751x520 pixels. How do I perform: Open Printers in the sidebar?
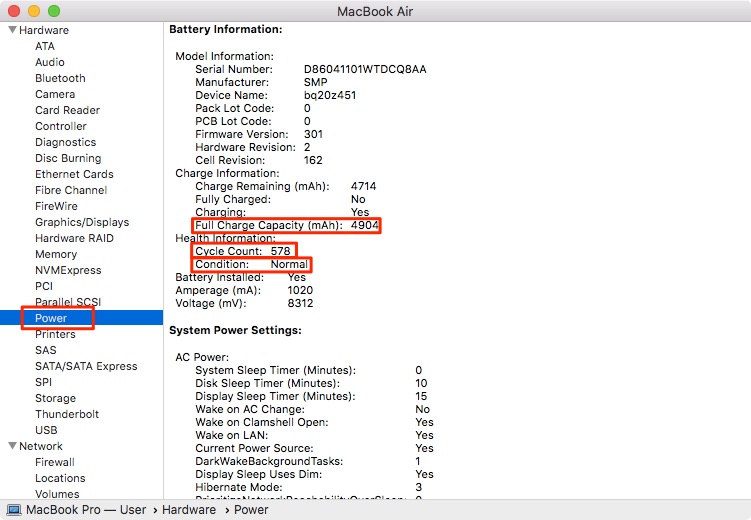pos(55,334)
